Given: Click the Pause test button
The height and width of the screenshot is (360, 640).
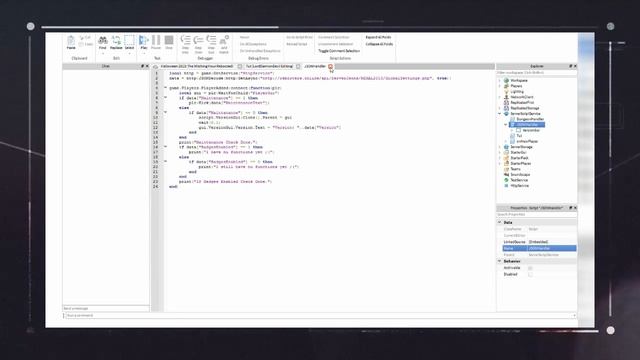Looking at the screenshot, I should pos(156,42).
